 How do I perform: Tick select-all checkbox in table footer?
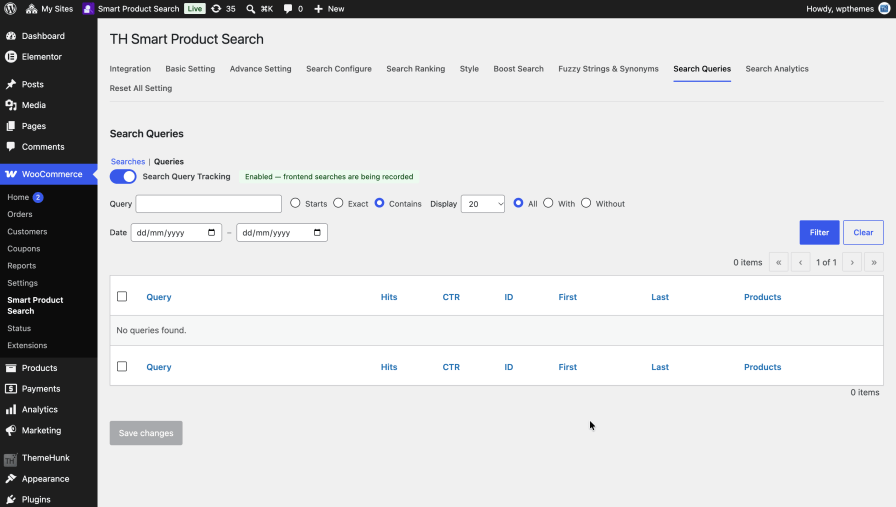tap(122, 366)
